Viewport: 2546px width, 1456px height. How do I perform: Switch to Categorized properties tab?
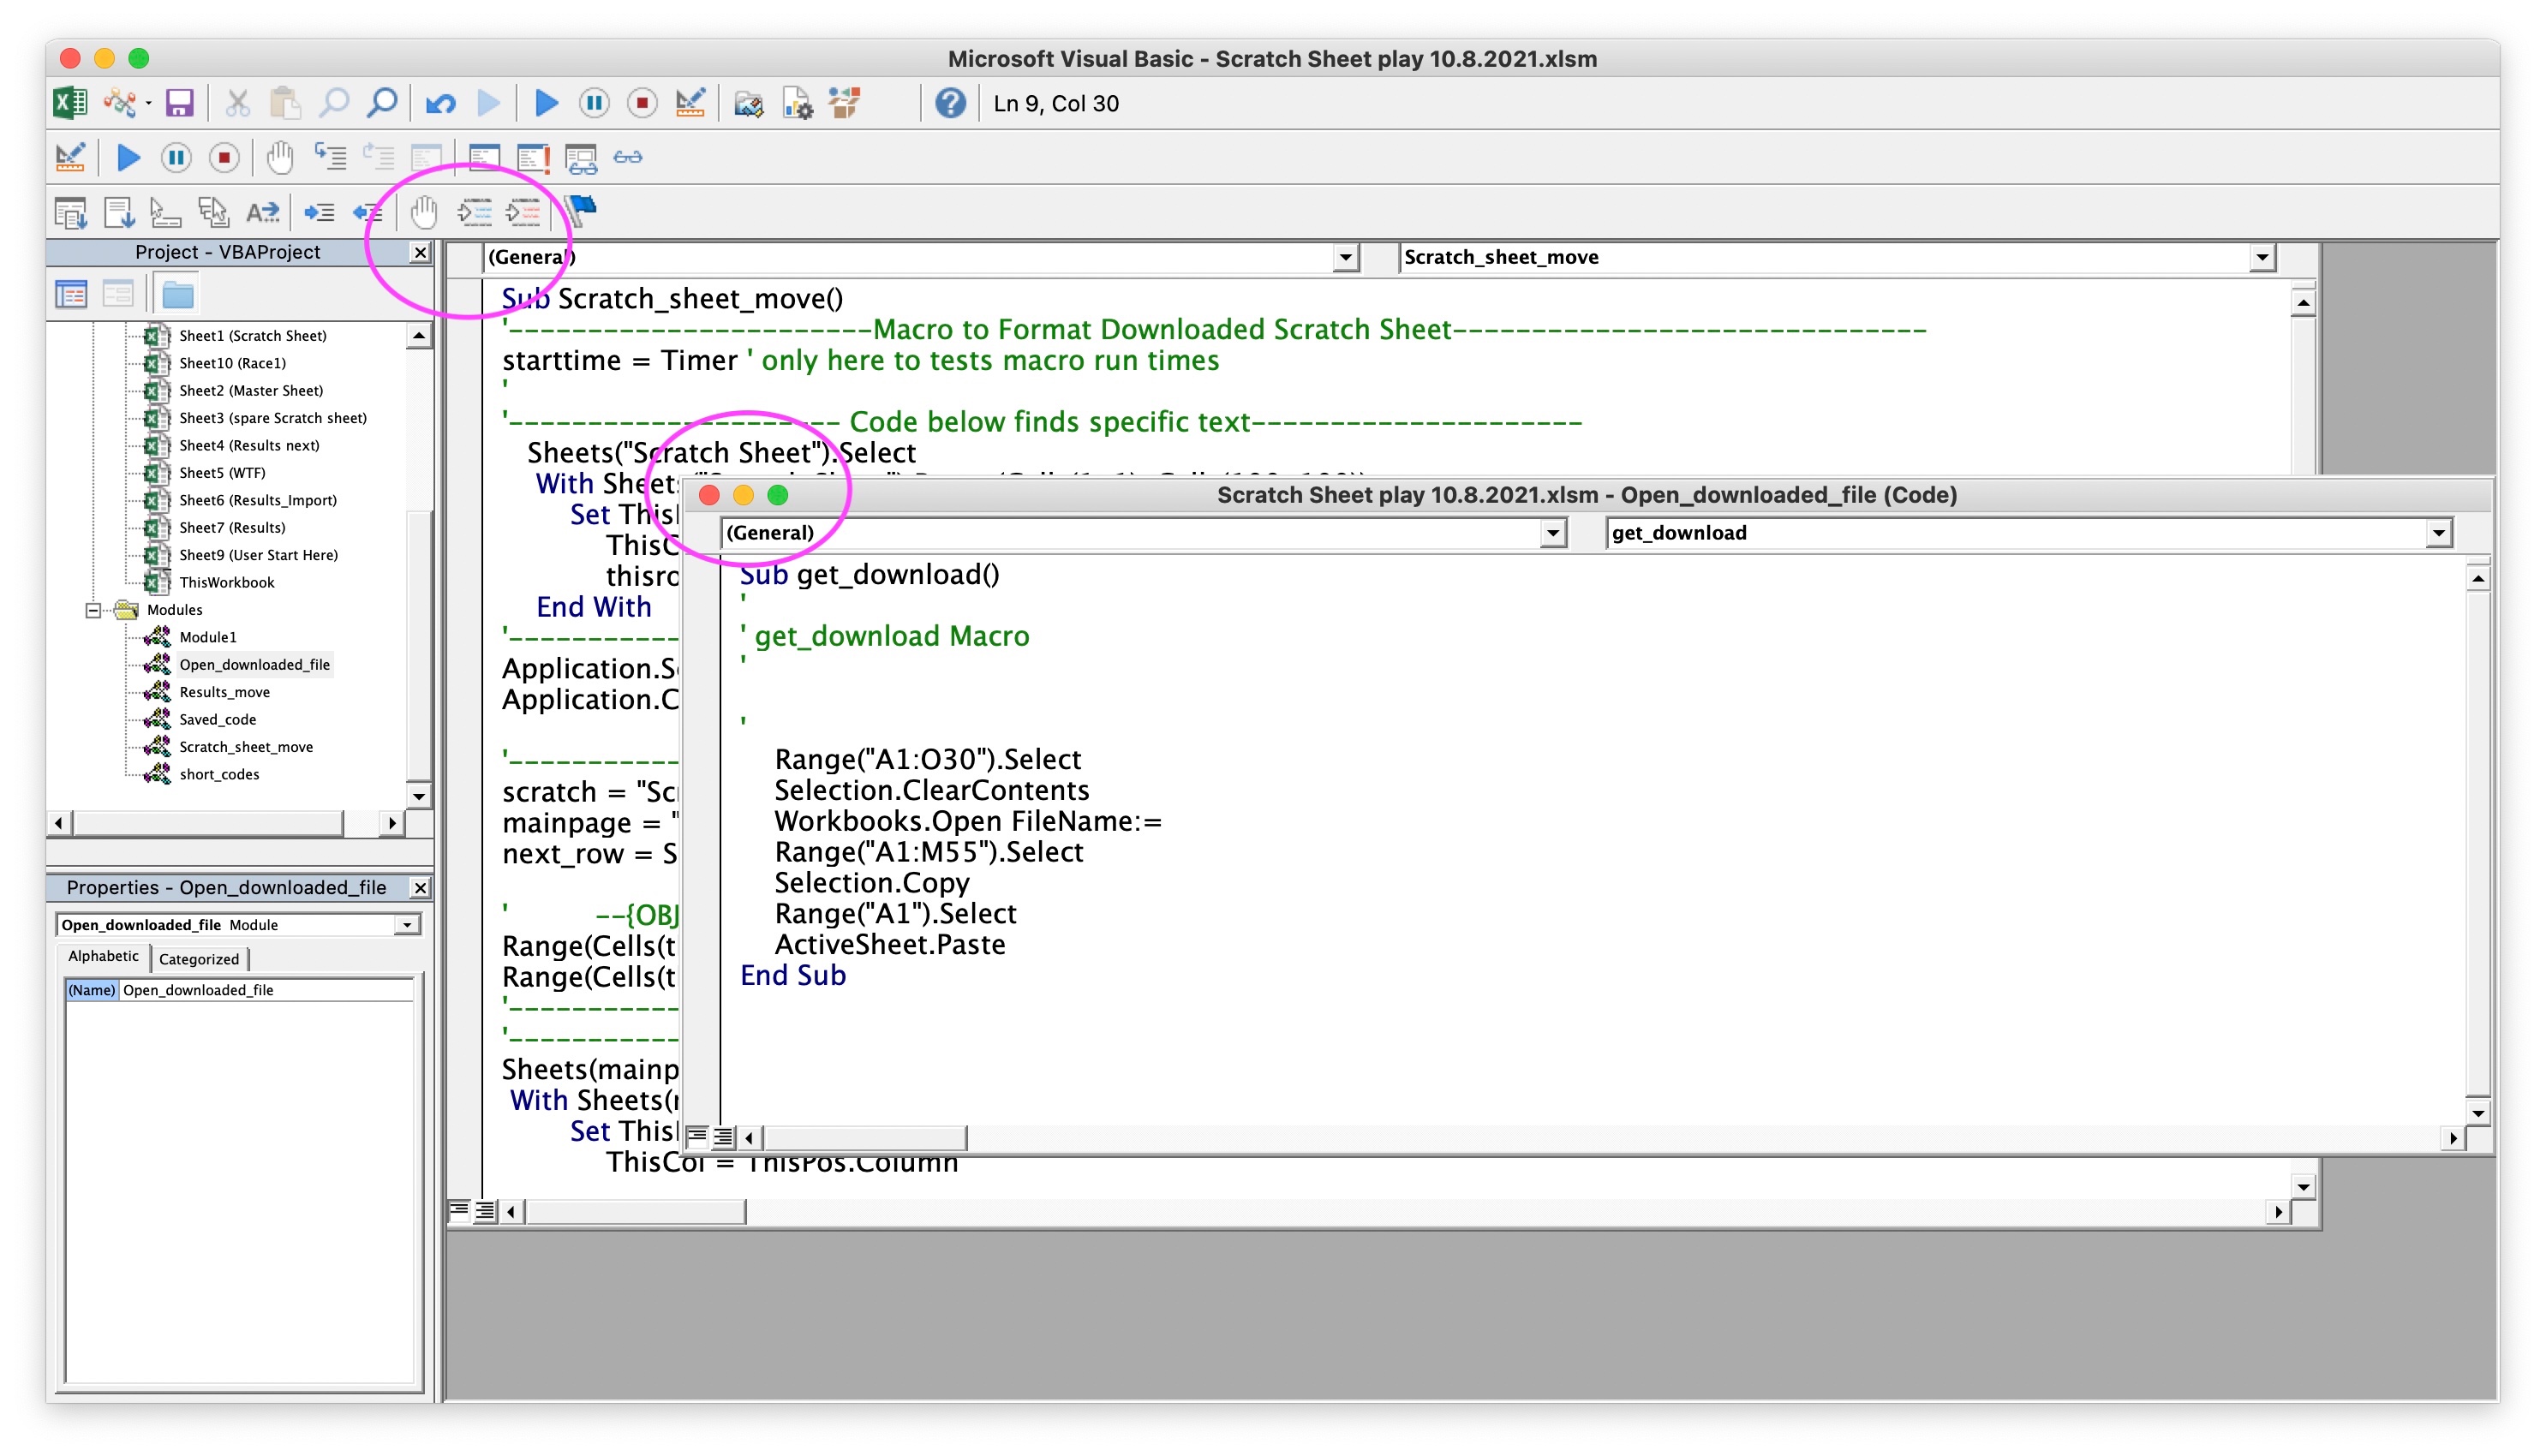(199, 959)
